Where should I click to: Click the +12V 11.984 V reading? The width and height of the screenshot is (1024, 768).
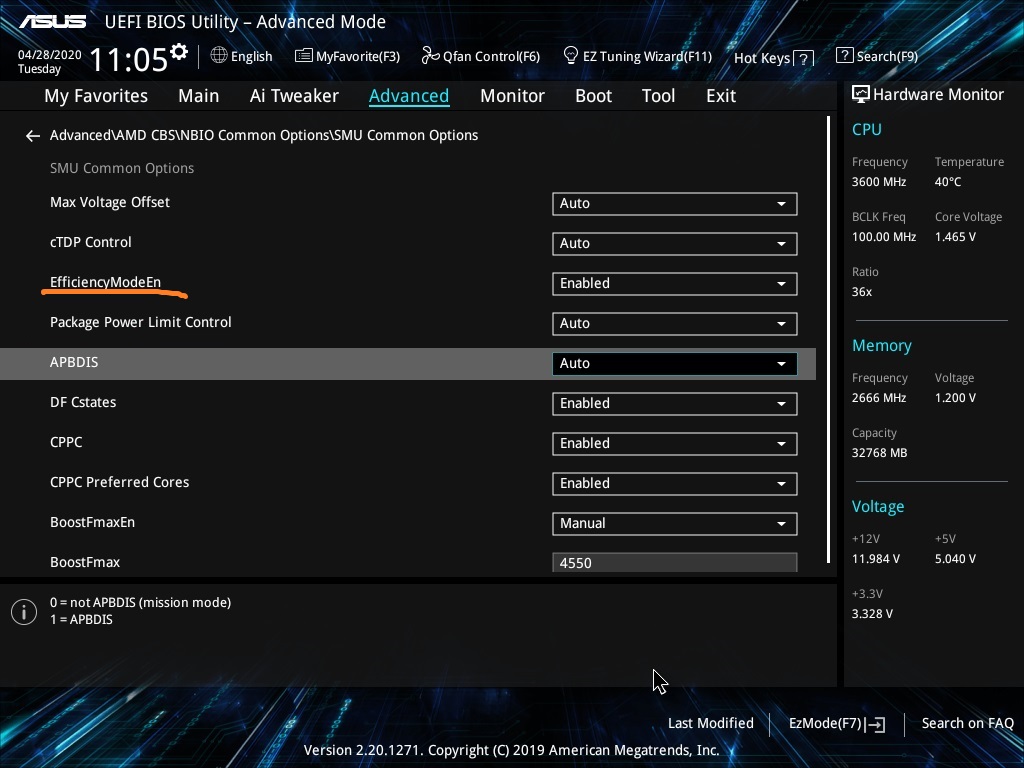click(x=876, y=559)
